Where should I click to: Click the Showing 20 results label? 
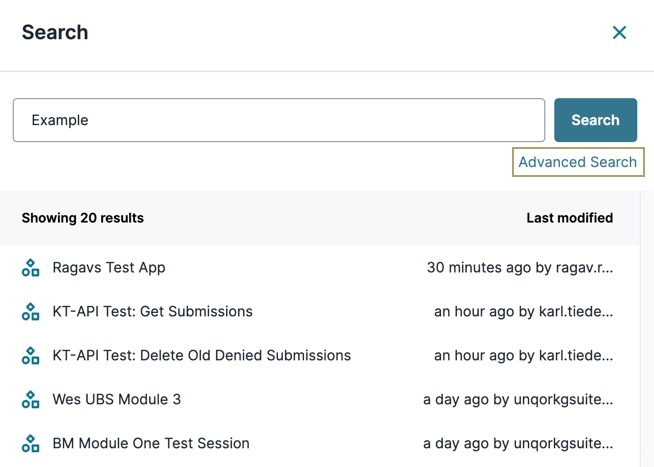[x=83, y=218]
